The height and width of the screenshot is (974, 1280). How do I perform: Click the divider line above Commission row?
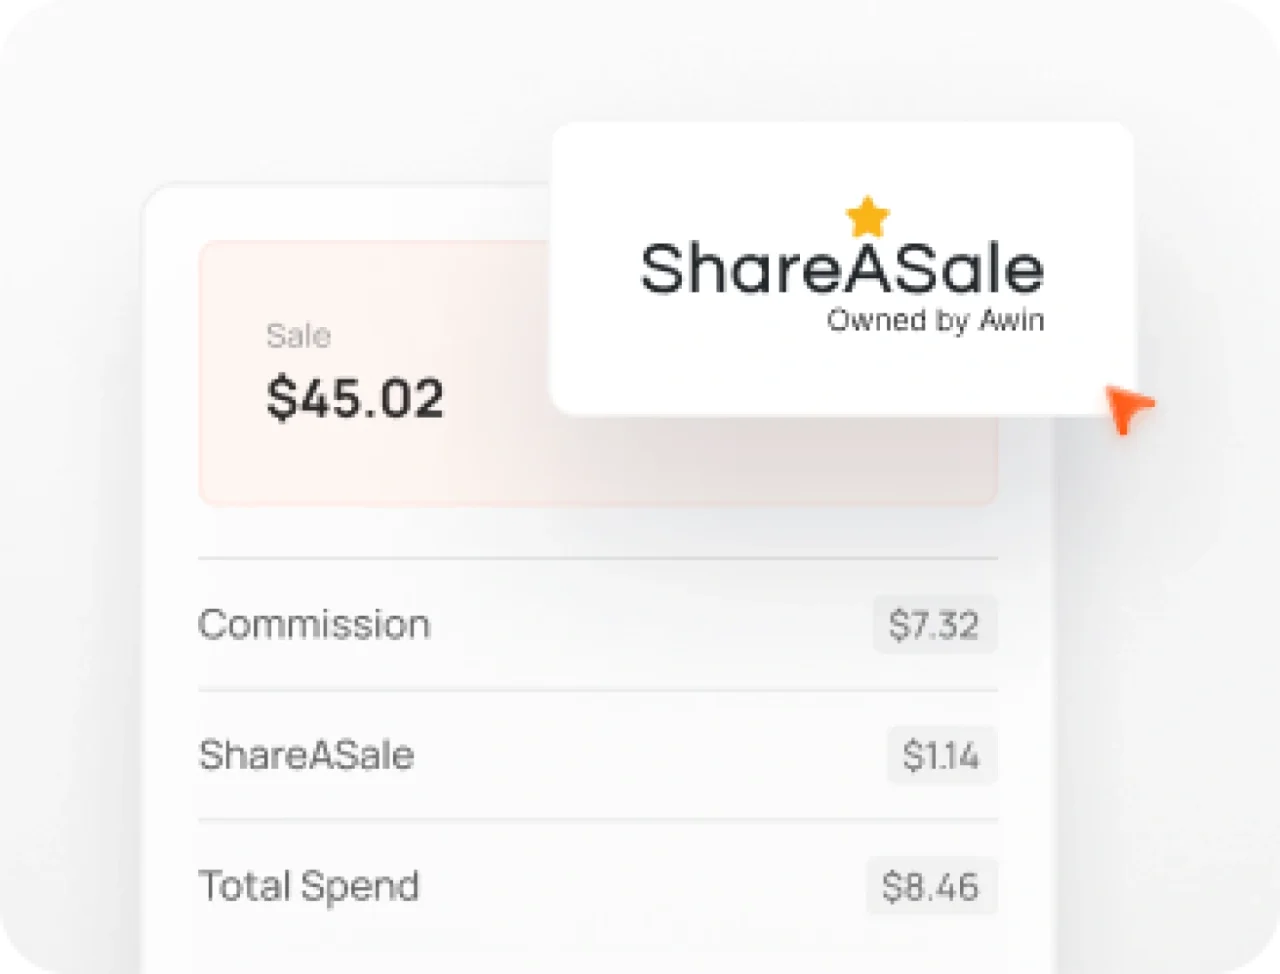(x=597, y=558)
